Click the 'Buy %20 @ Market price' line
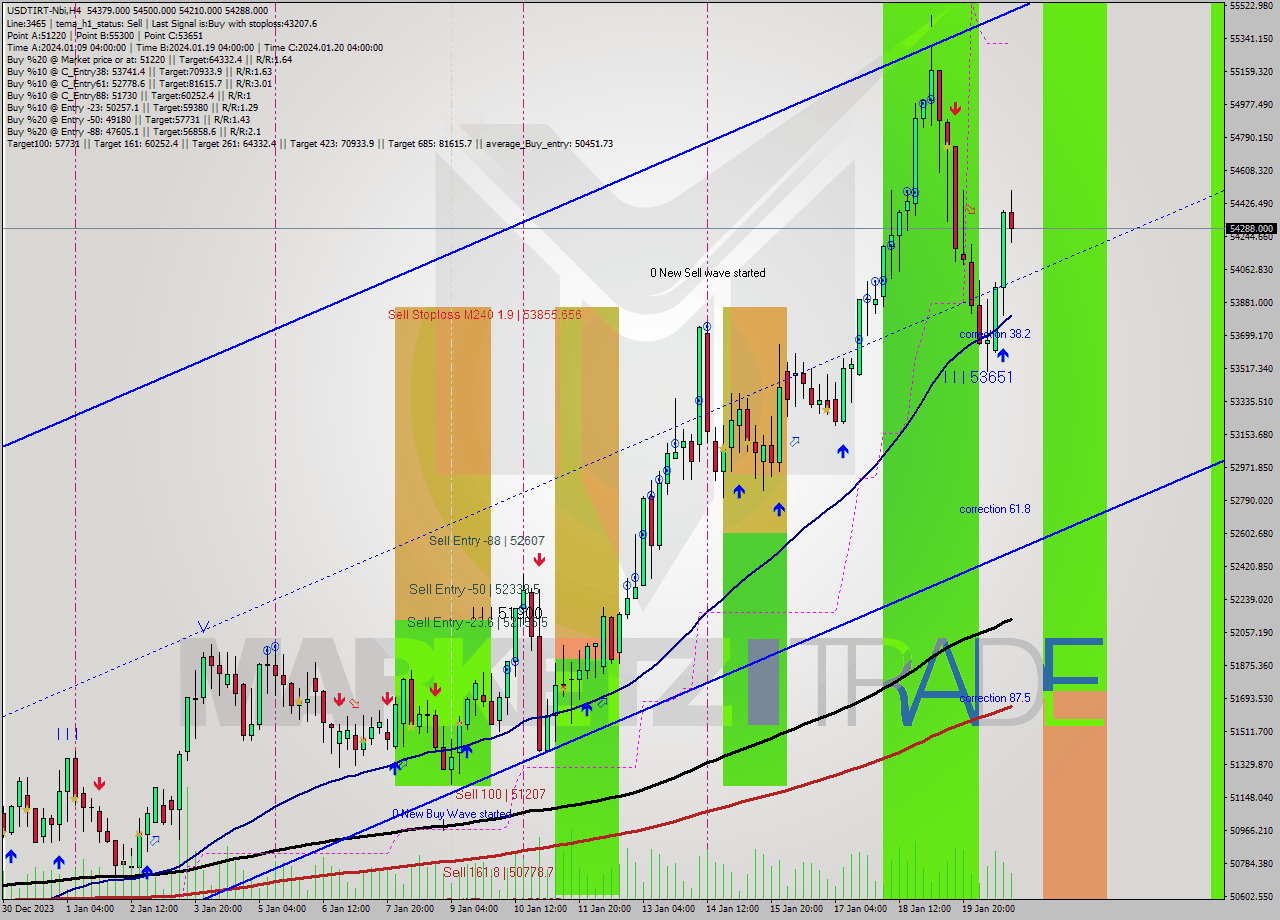Image resolution: width=1280 pixels, height=920 pixels. click(x=149, y=59)
